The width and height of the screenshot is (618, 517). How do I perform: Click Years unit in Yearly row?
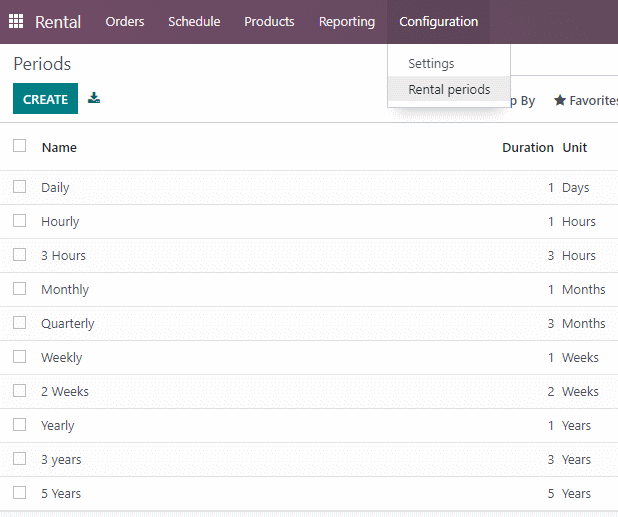click(576, 426)
